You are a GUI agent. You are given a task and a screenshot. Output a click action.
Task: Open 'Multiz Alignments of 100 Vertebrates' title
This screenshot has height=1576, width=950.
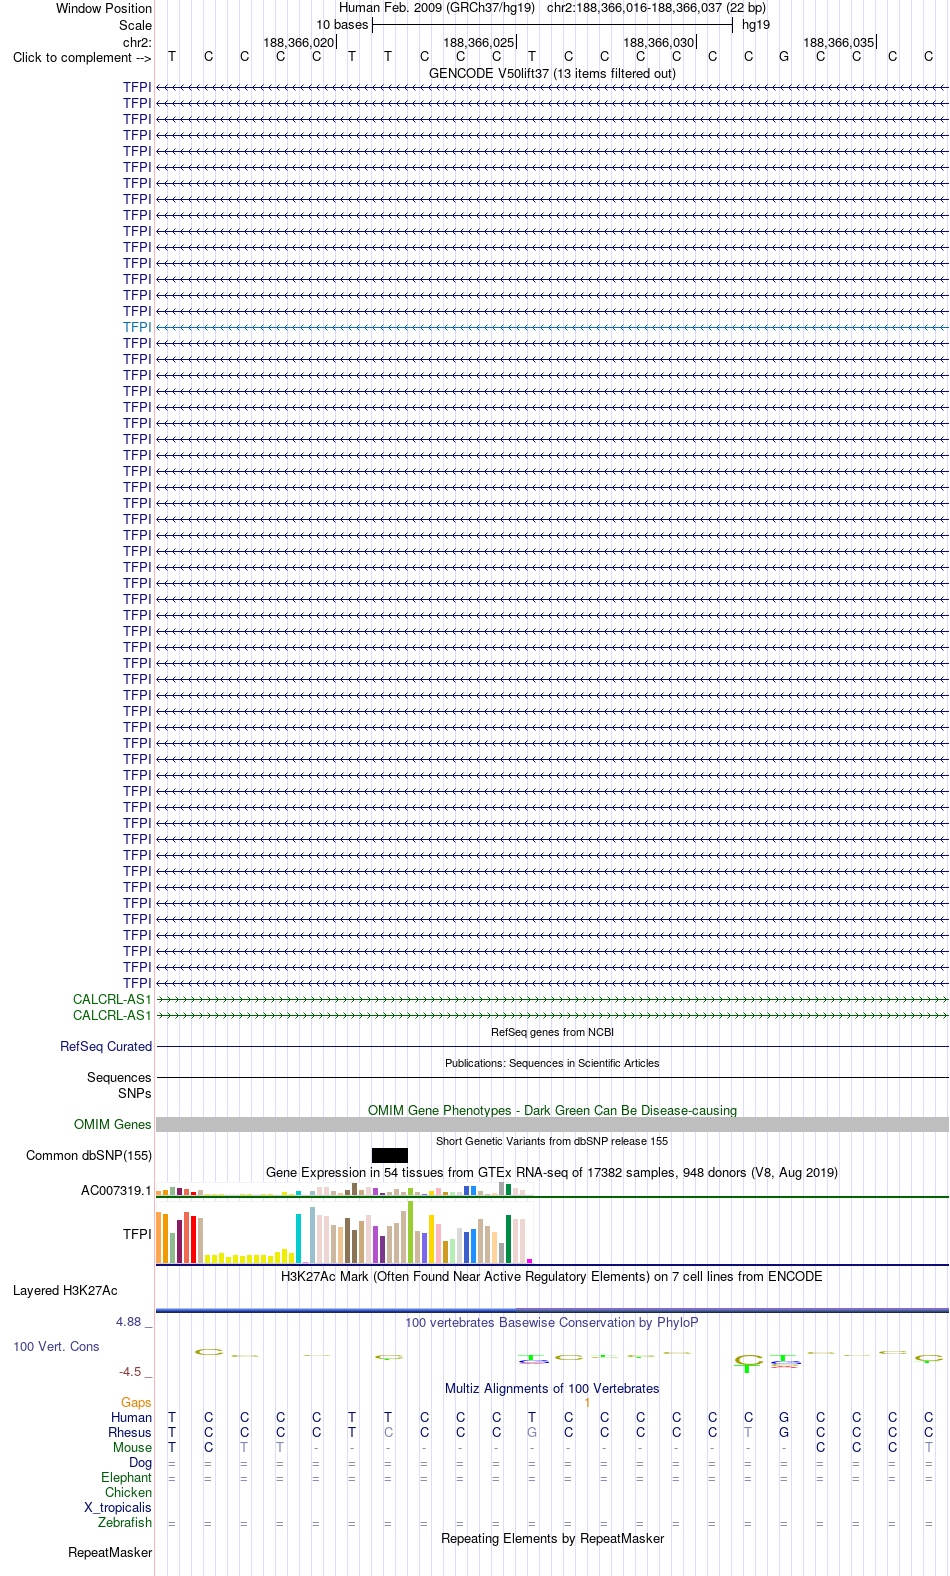click(x=552, y=1388)
